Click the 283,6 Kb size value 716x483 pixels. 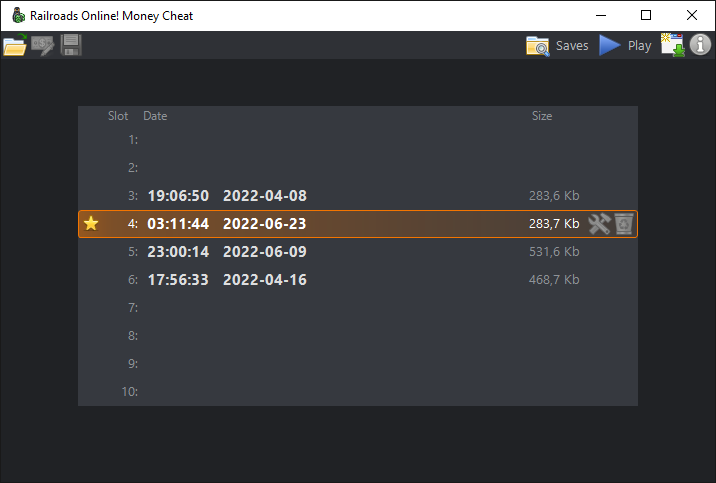click(554, 196)
